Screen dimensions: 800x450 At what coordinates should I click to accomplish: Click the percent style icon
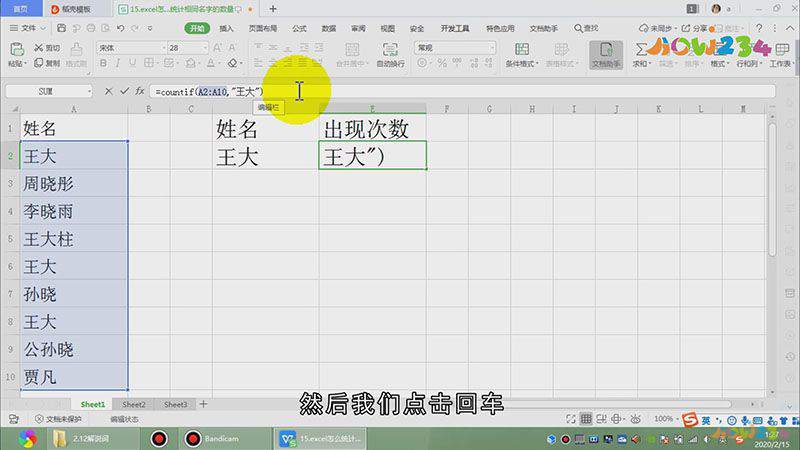tap(442, 63)
